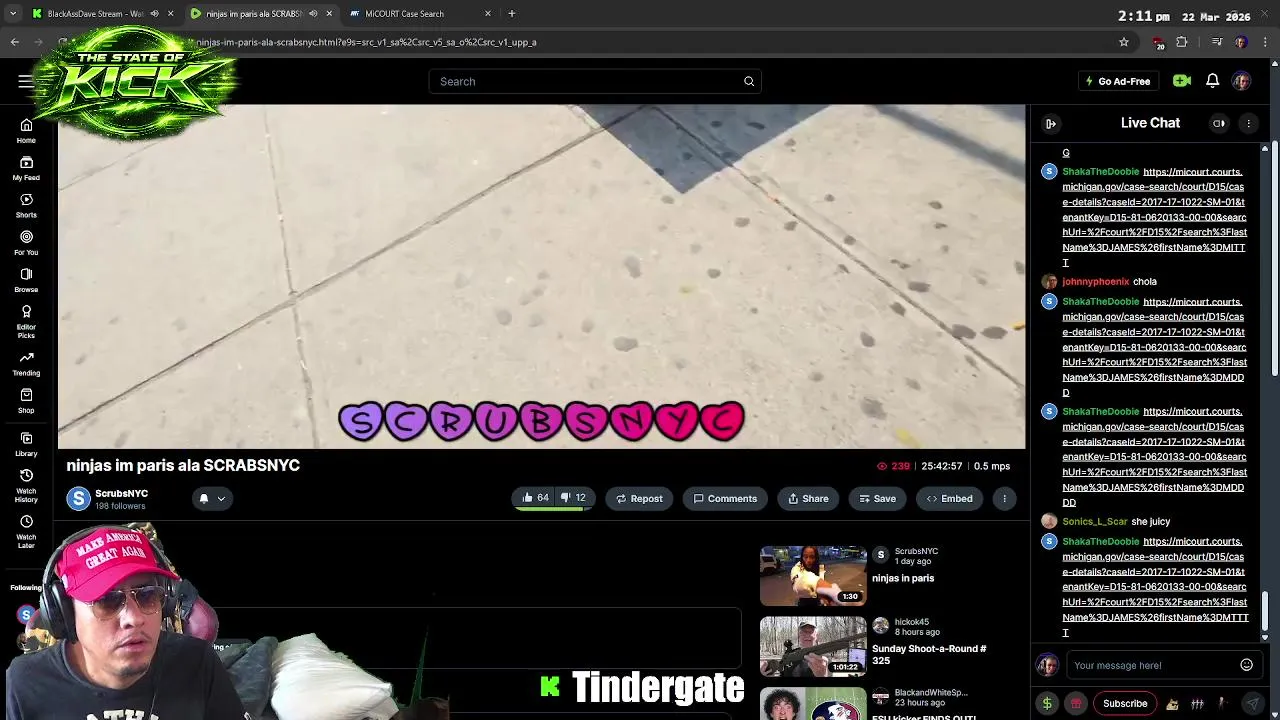The height and width of the screenshot is (720, 1280).
Task: Click the Search input field
Action: pyautogui.click(x=586, y=81)
